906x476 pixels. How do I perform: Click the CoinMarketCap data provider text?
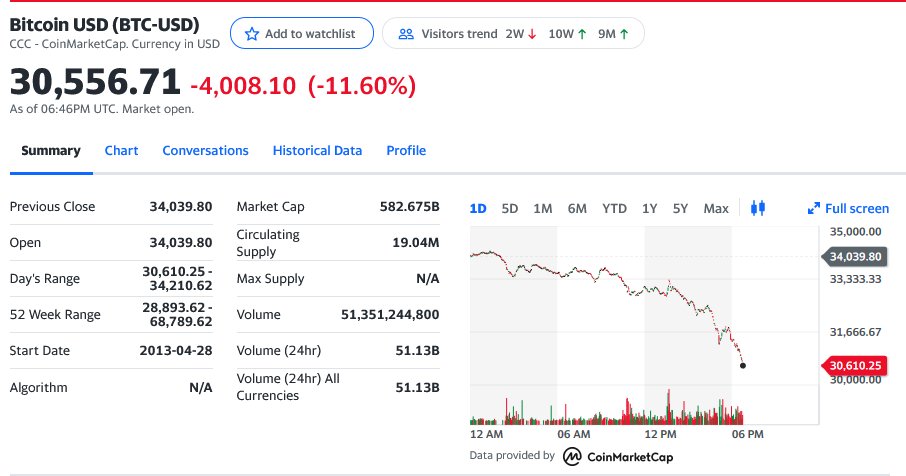click(x=630, y=457)
